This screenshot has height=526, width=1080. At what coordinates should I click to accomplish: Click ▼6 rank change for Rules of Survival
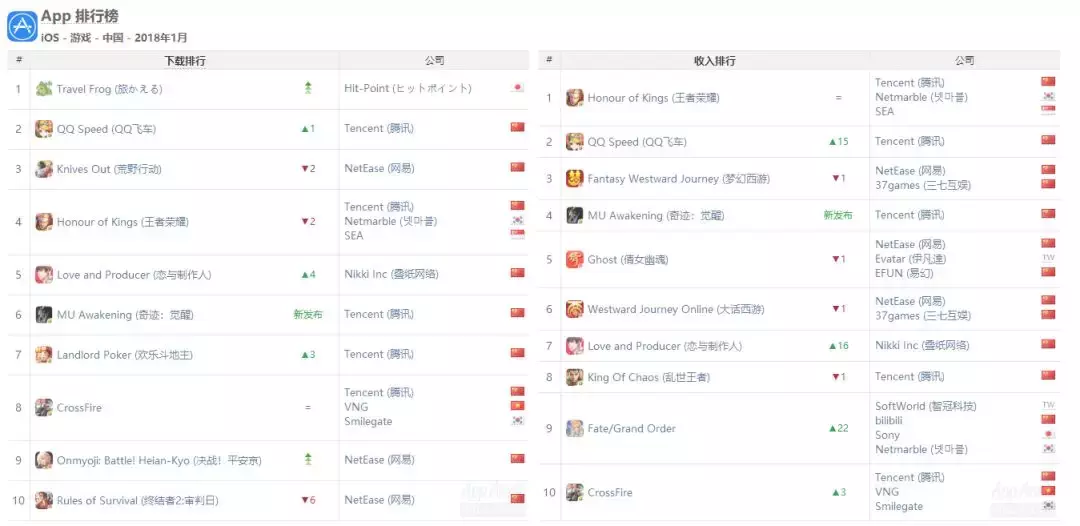pyautogui.click(x=308, y=500)
